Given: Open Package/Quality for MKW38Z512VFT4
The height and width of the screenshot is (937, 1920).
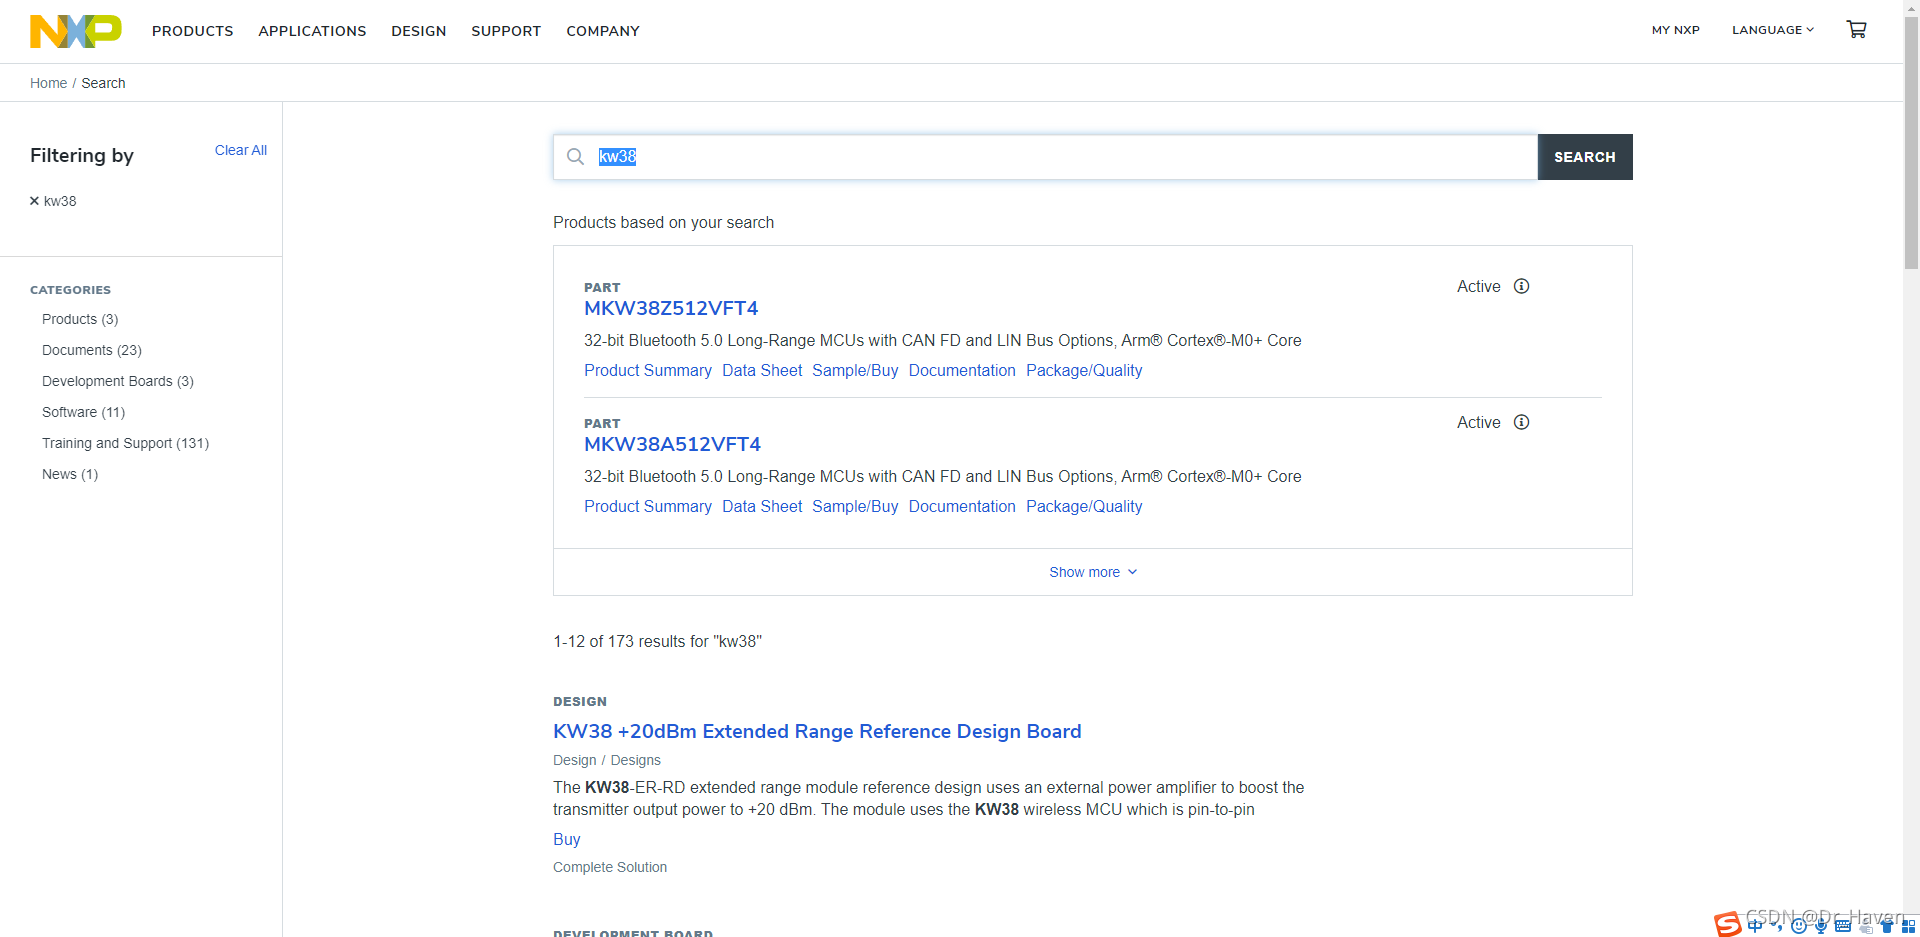Looking at the screenshot, I should pyautogui.click(x=1084, y=370).
